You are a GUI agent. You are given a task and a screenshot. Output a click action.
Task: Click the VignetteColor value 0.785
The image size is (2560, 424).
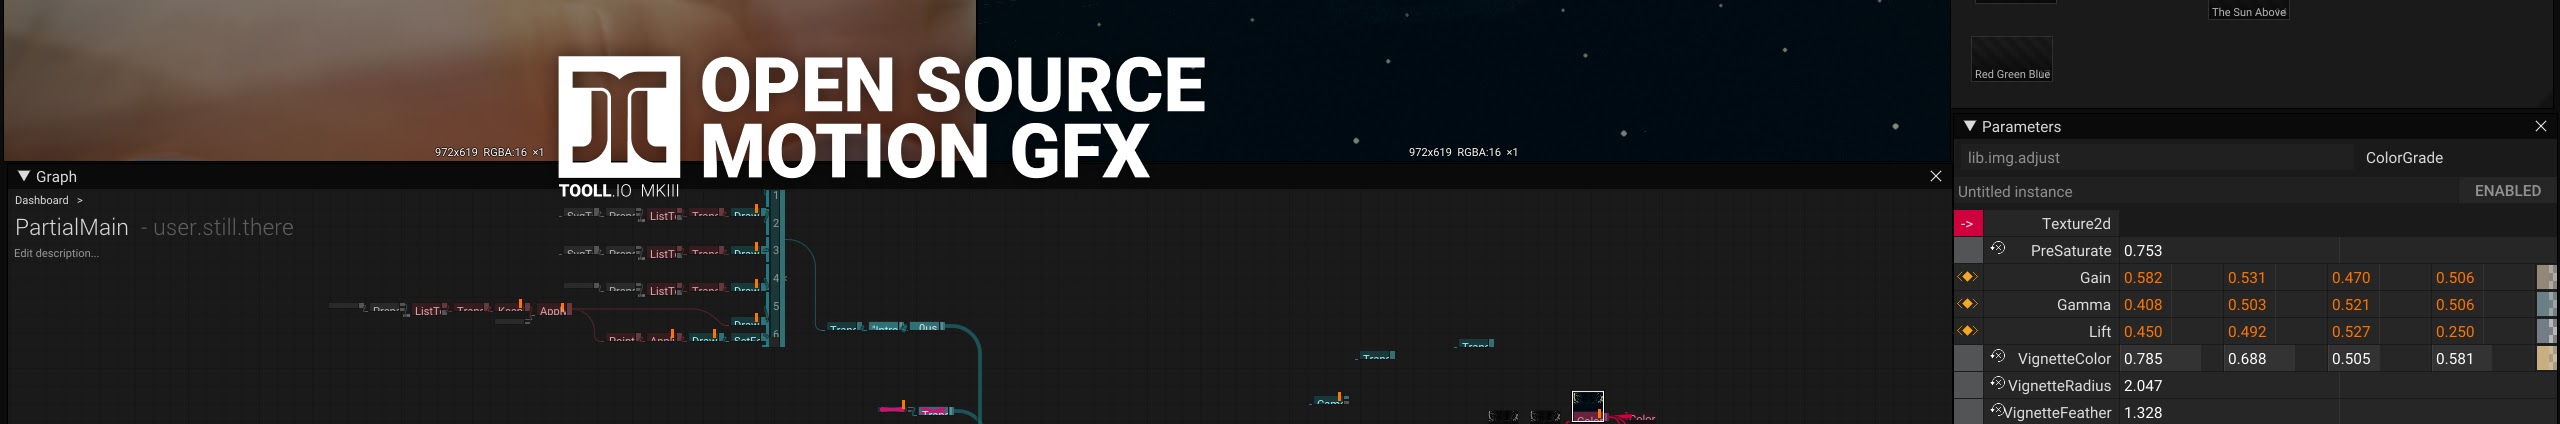pos(2143,359)
